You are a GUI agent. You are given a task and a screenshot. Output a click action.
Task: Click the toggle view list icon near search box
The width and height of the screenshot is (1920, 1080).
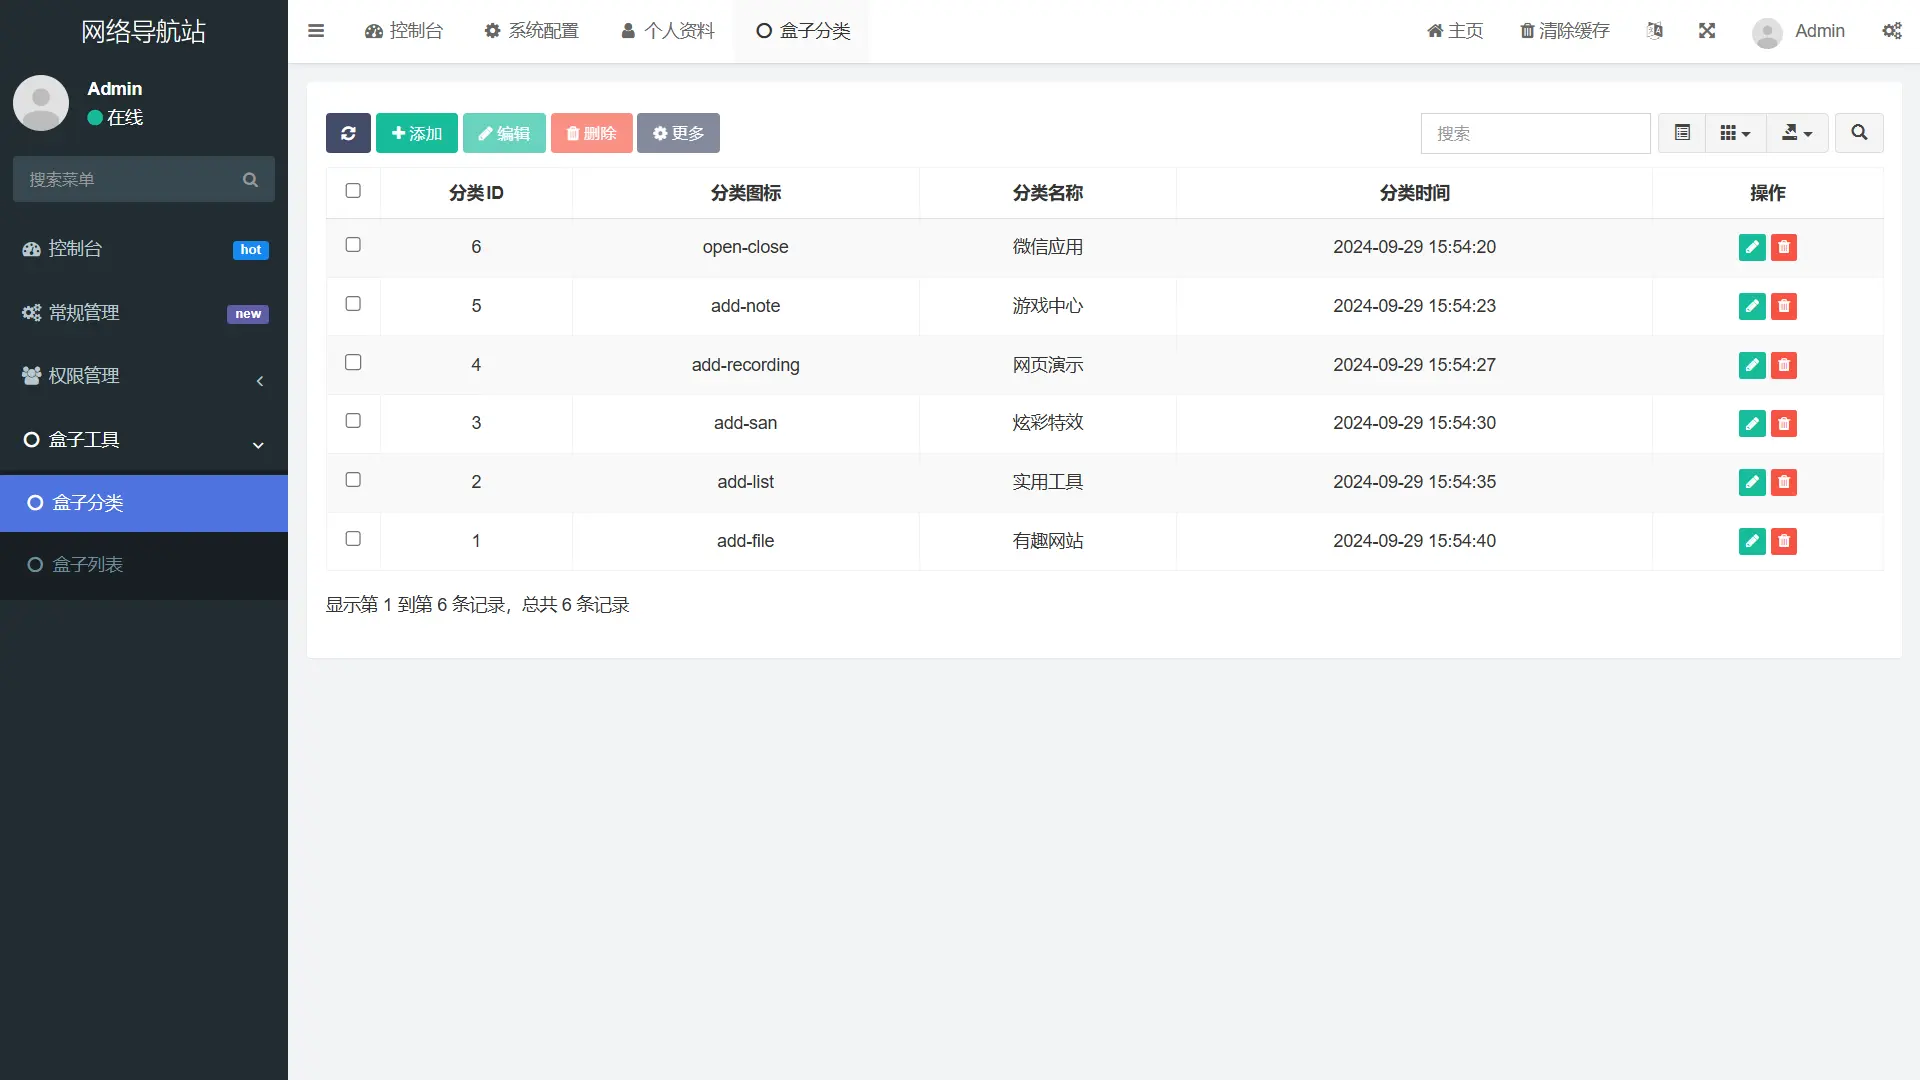coord(1682,132)
